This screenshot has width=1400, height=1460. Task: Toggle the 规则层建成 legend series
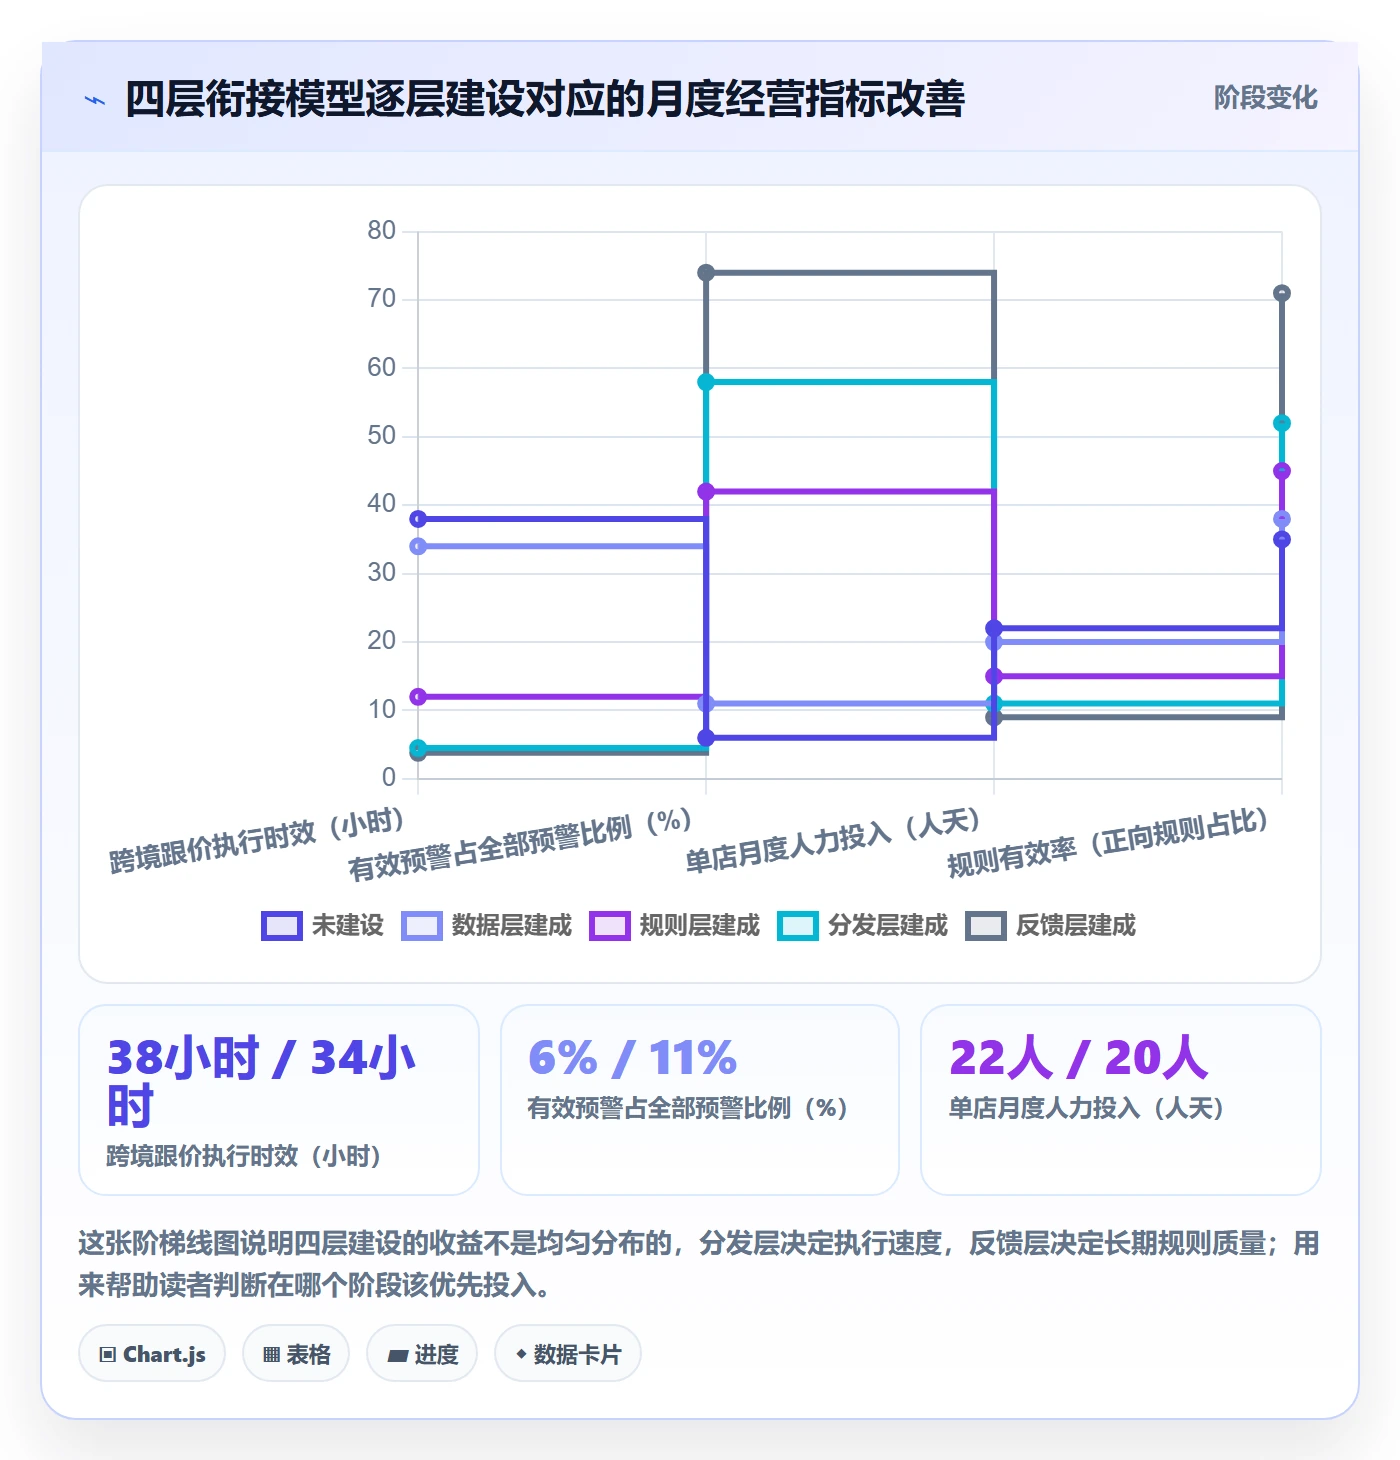674,925
